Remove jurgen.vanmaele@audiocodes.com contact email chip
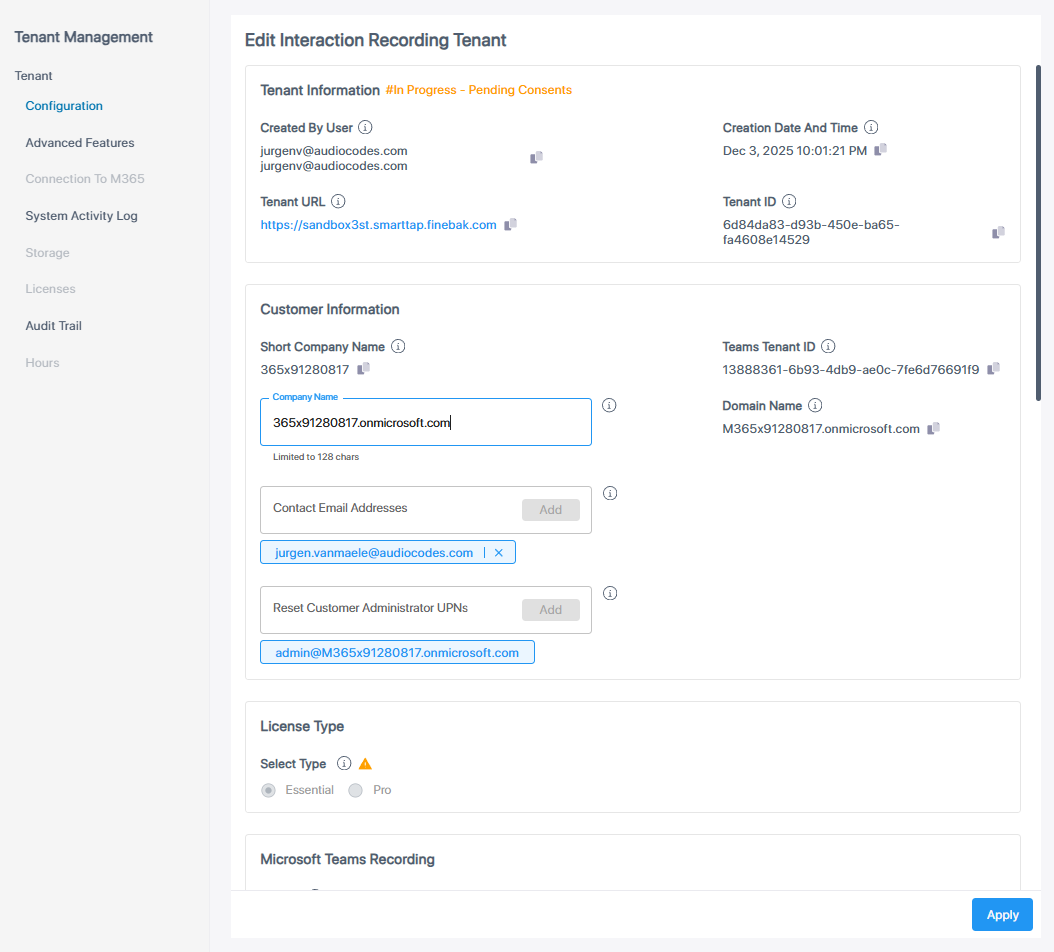 498,553
